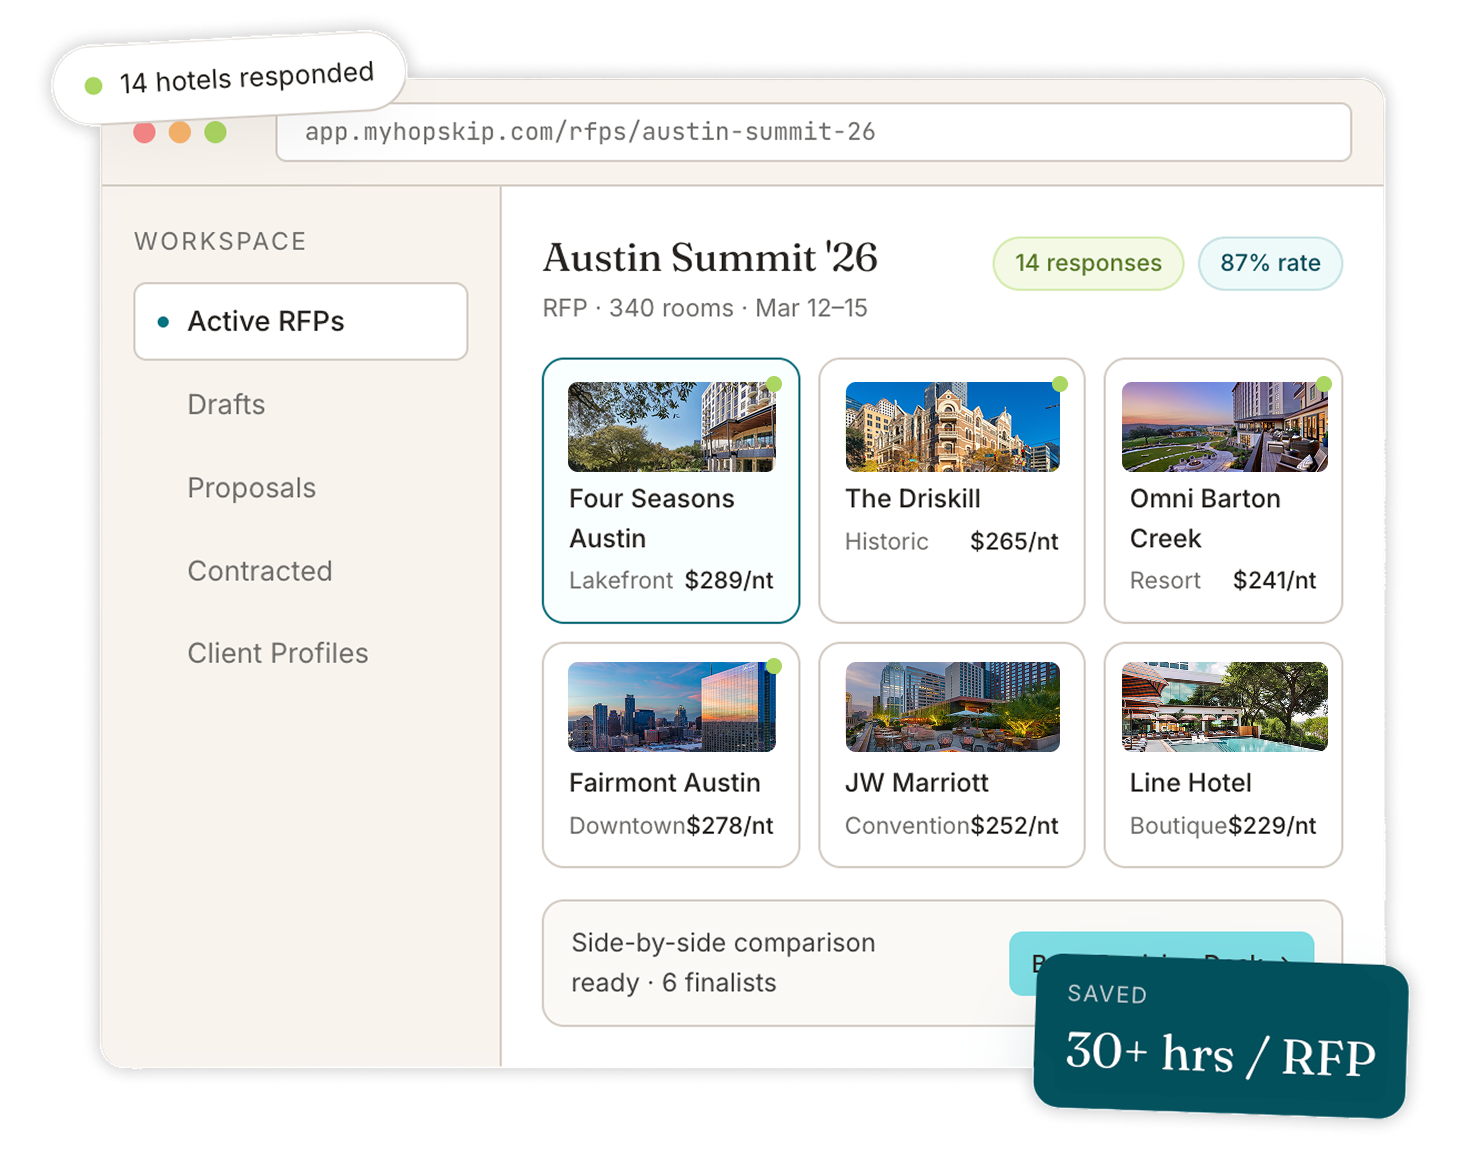Open the Active RFPs workspace item
1462x1168 pixels.
(301, 321)
